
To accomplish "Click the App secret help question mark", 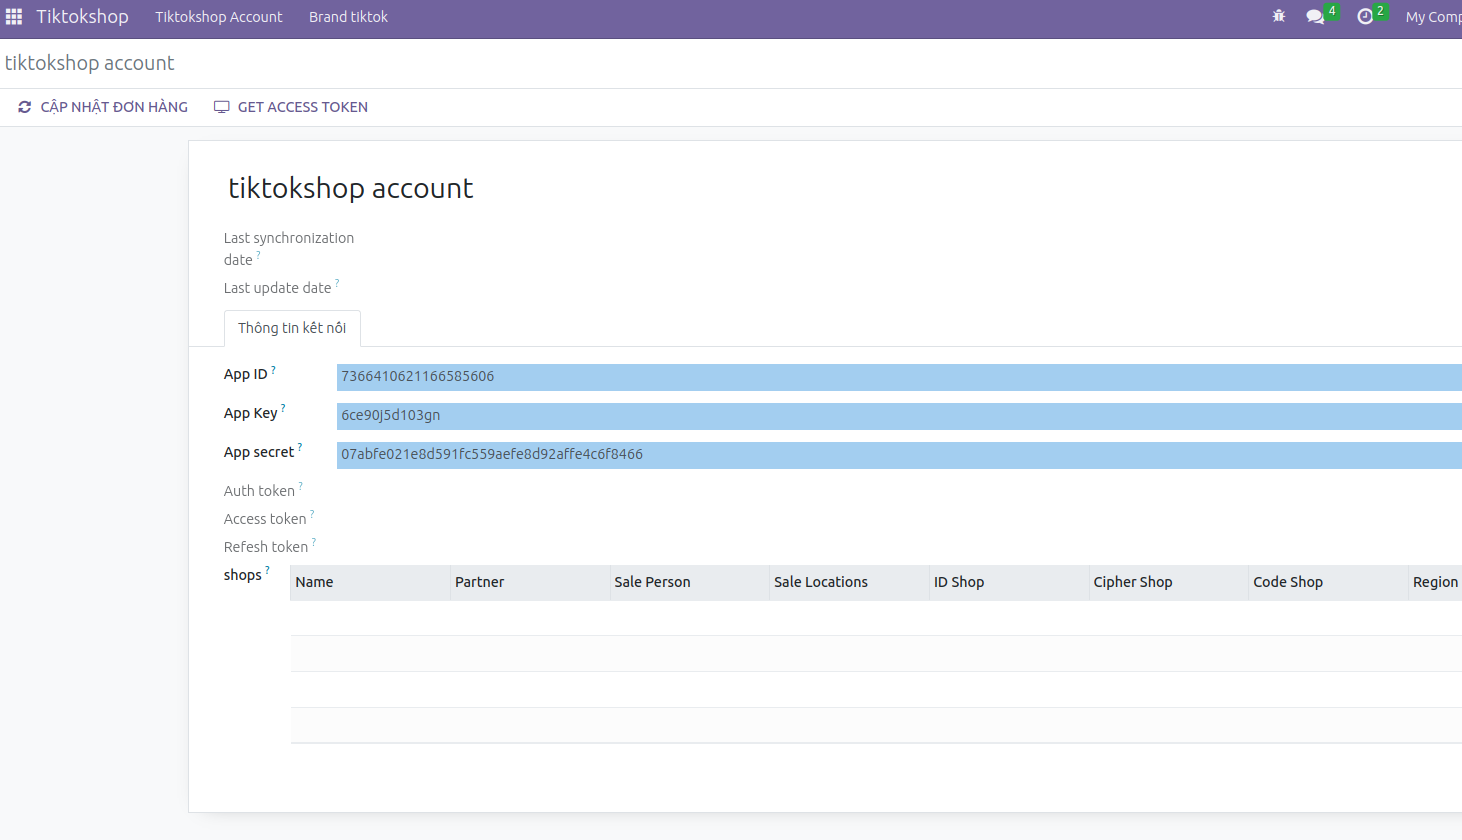I will (300, 448).
